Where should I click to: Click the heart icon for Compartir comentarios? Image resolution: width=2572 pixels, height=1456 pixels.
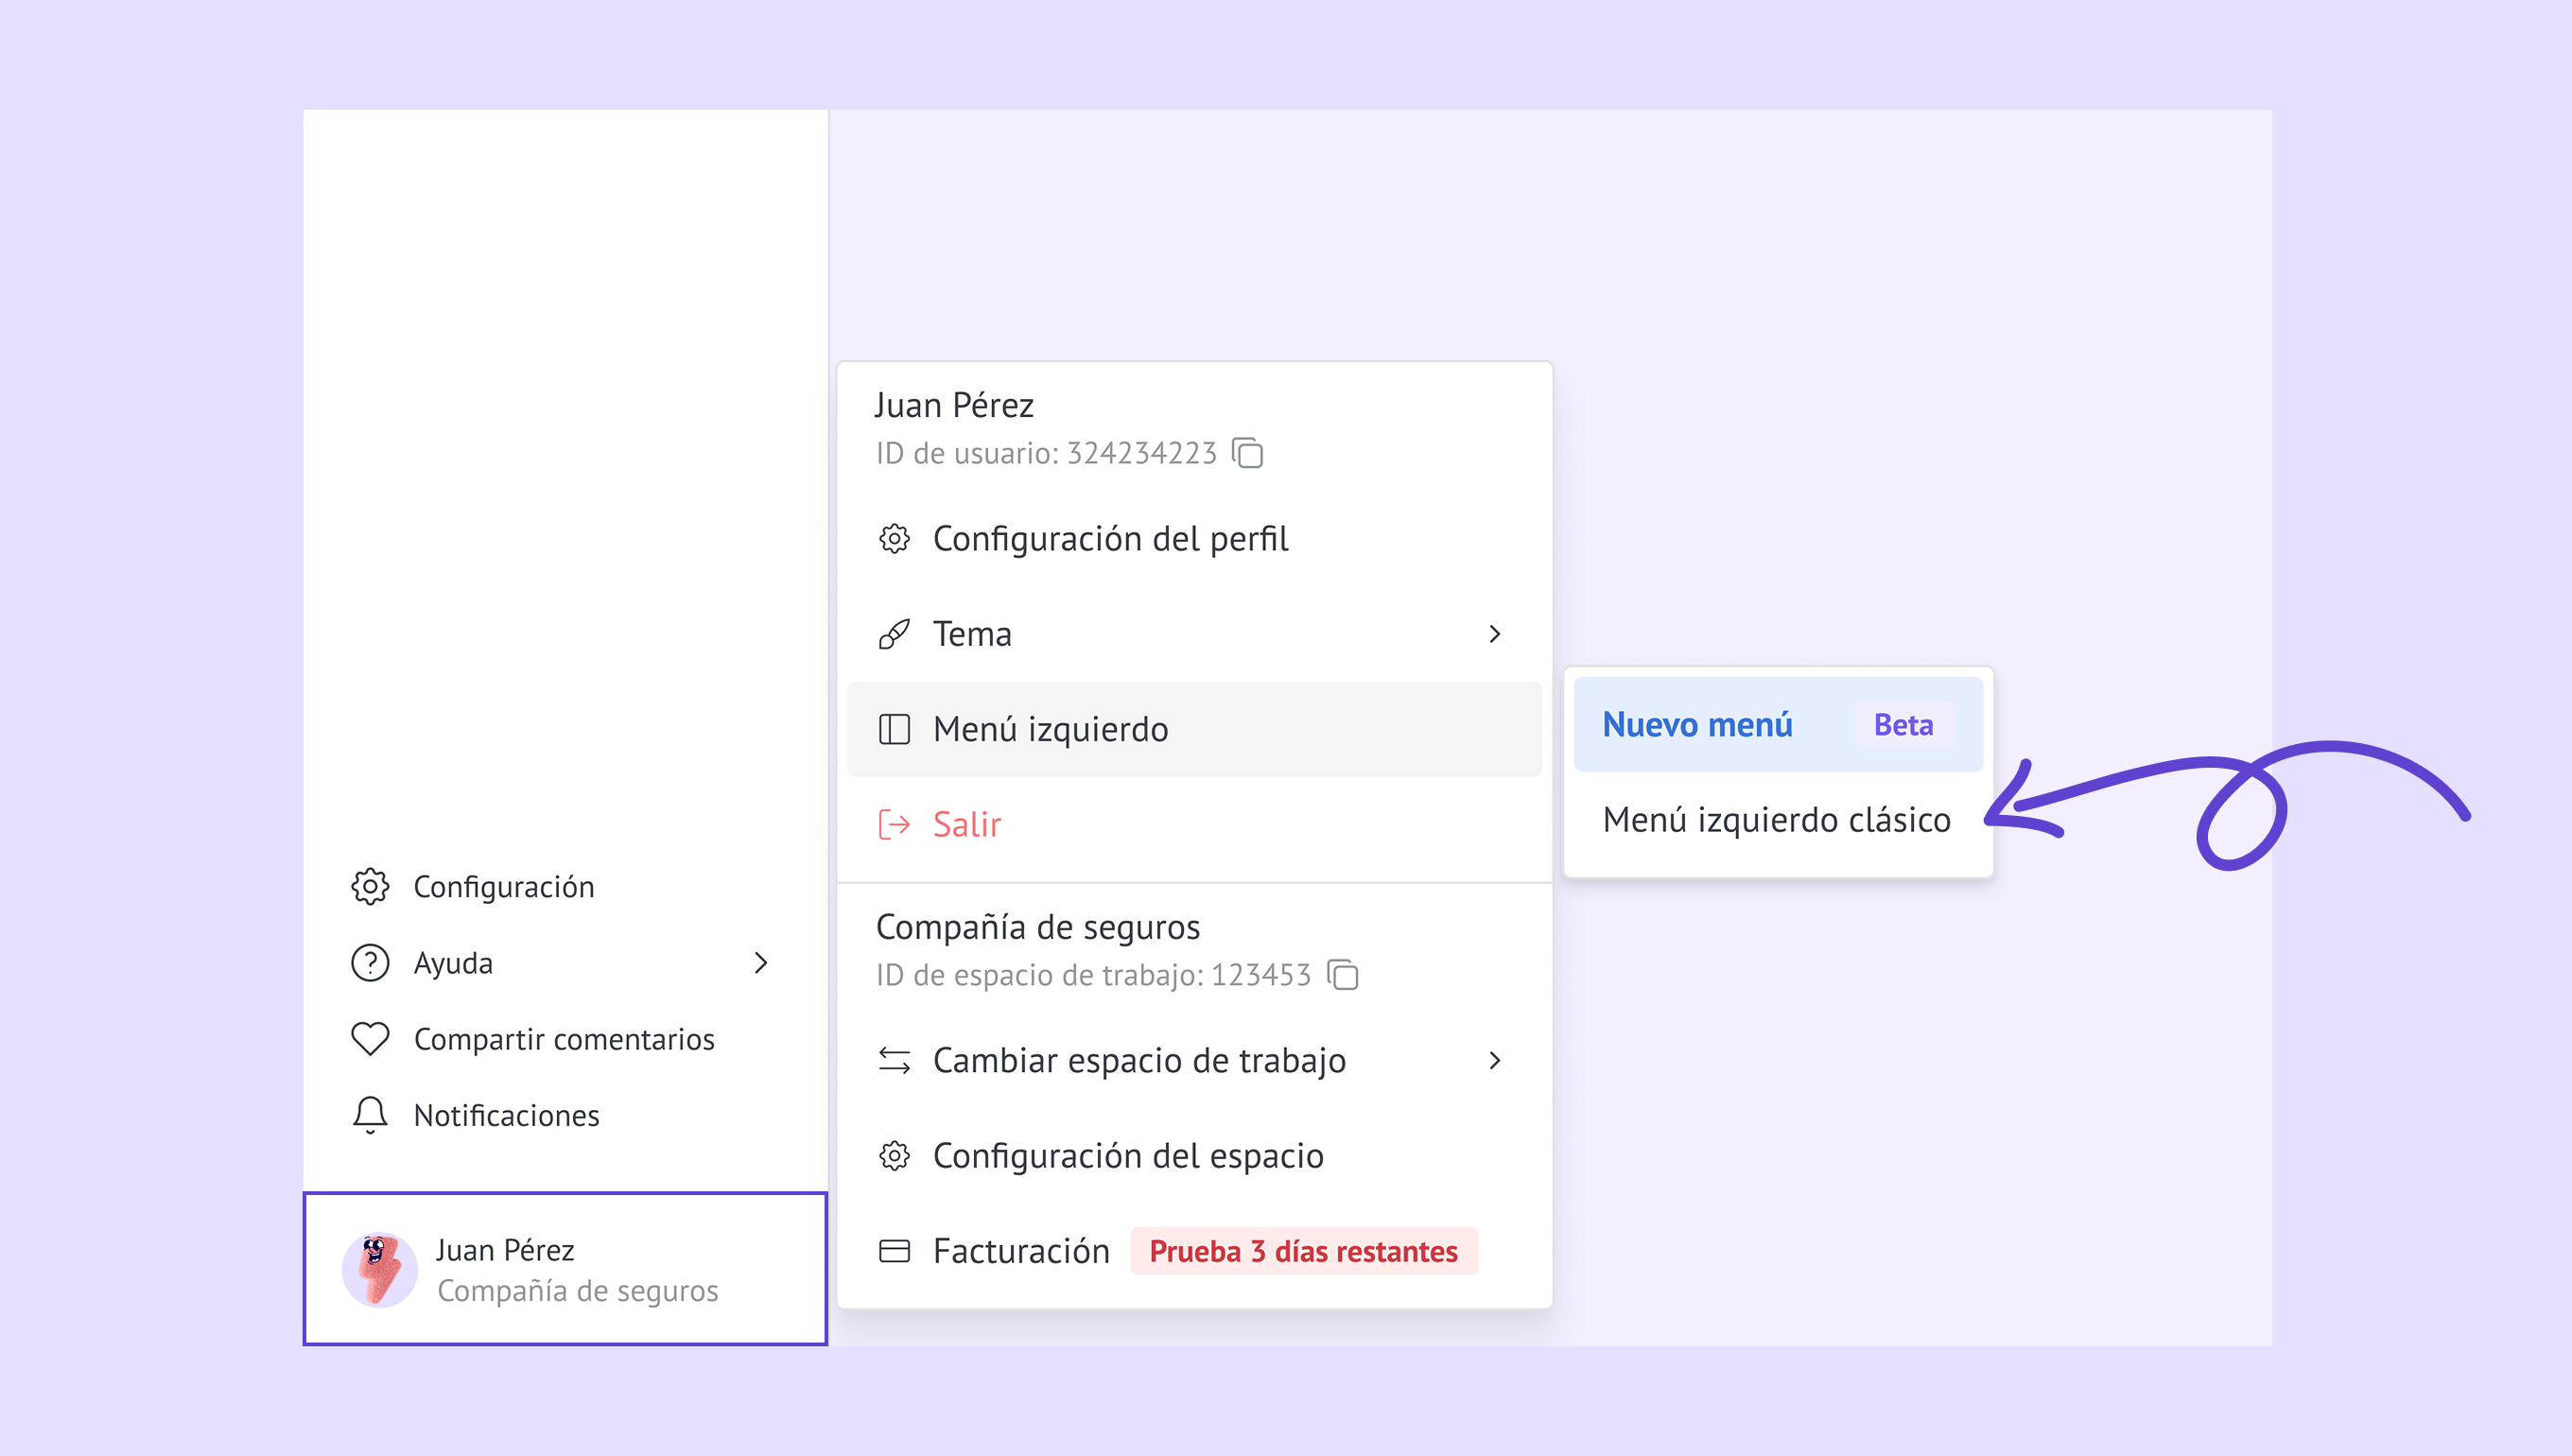tap(370, 1039)
